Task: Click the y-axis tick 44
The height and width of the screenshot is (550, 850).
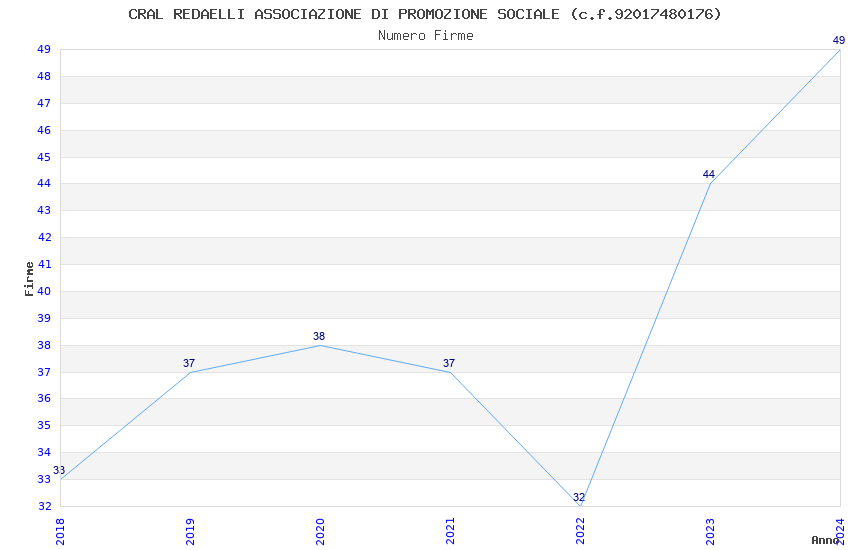Action: tap(44, 184)
